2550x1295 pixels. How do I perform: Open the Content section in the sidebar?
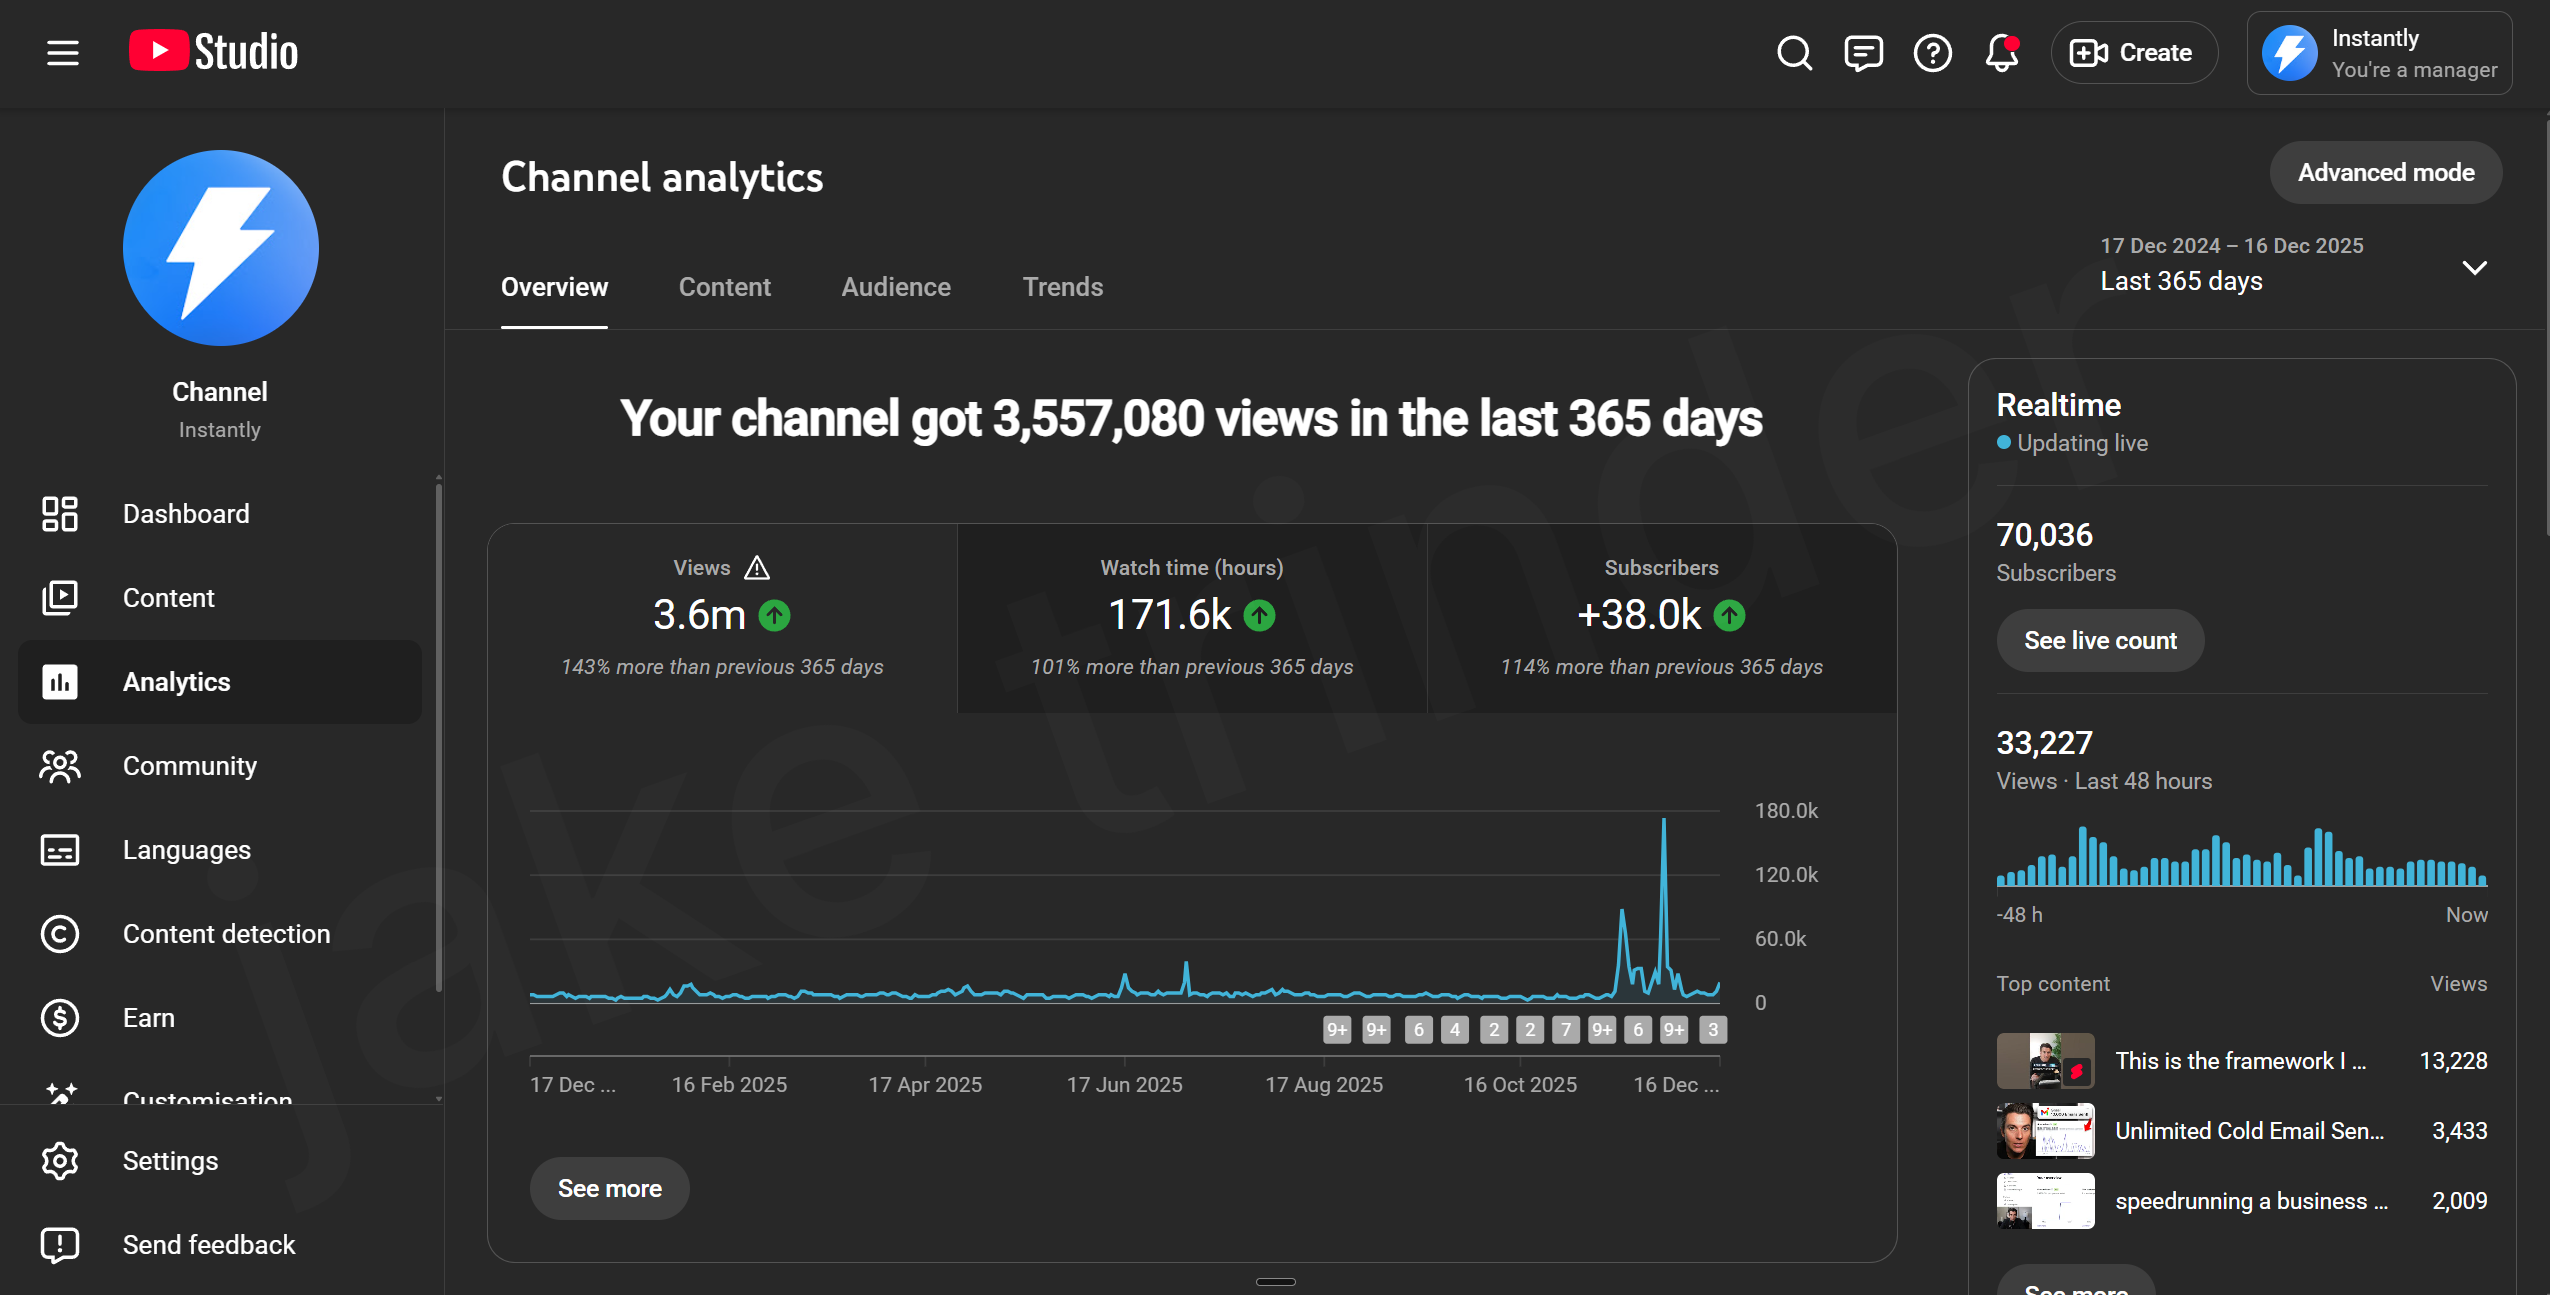[59, 597]
